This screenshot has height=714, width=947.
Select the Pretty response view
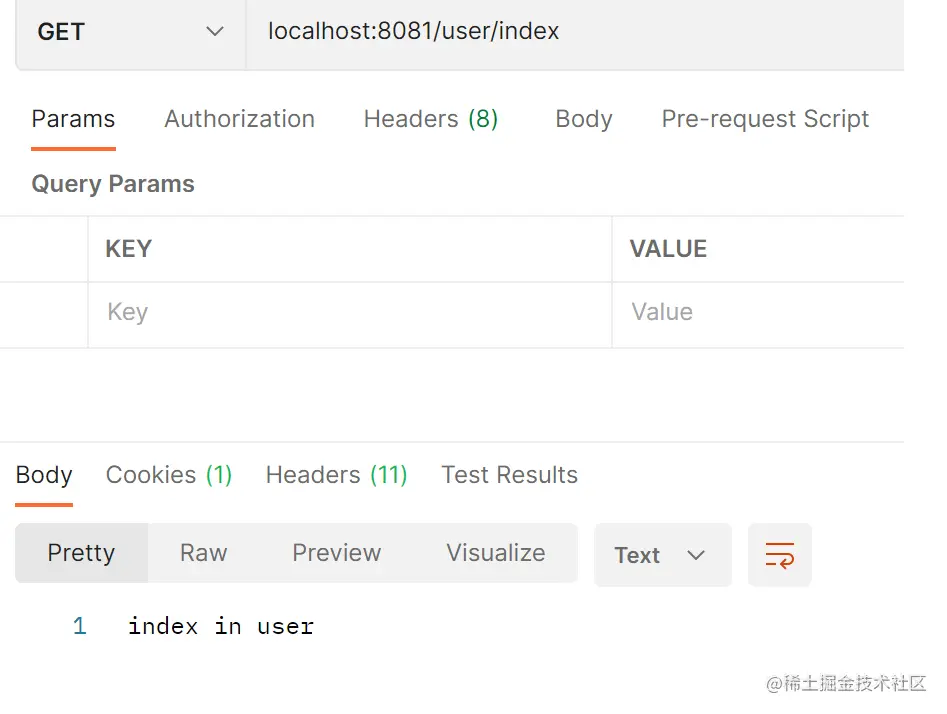[82, 553]
